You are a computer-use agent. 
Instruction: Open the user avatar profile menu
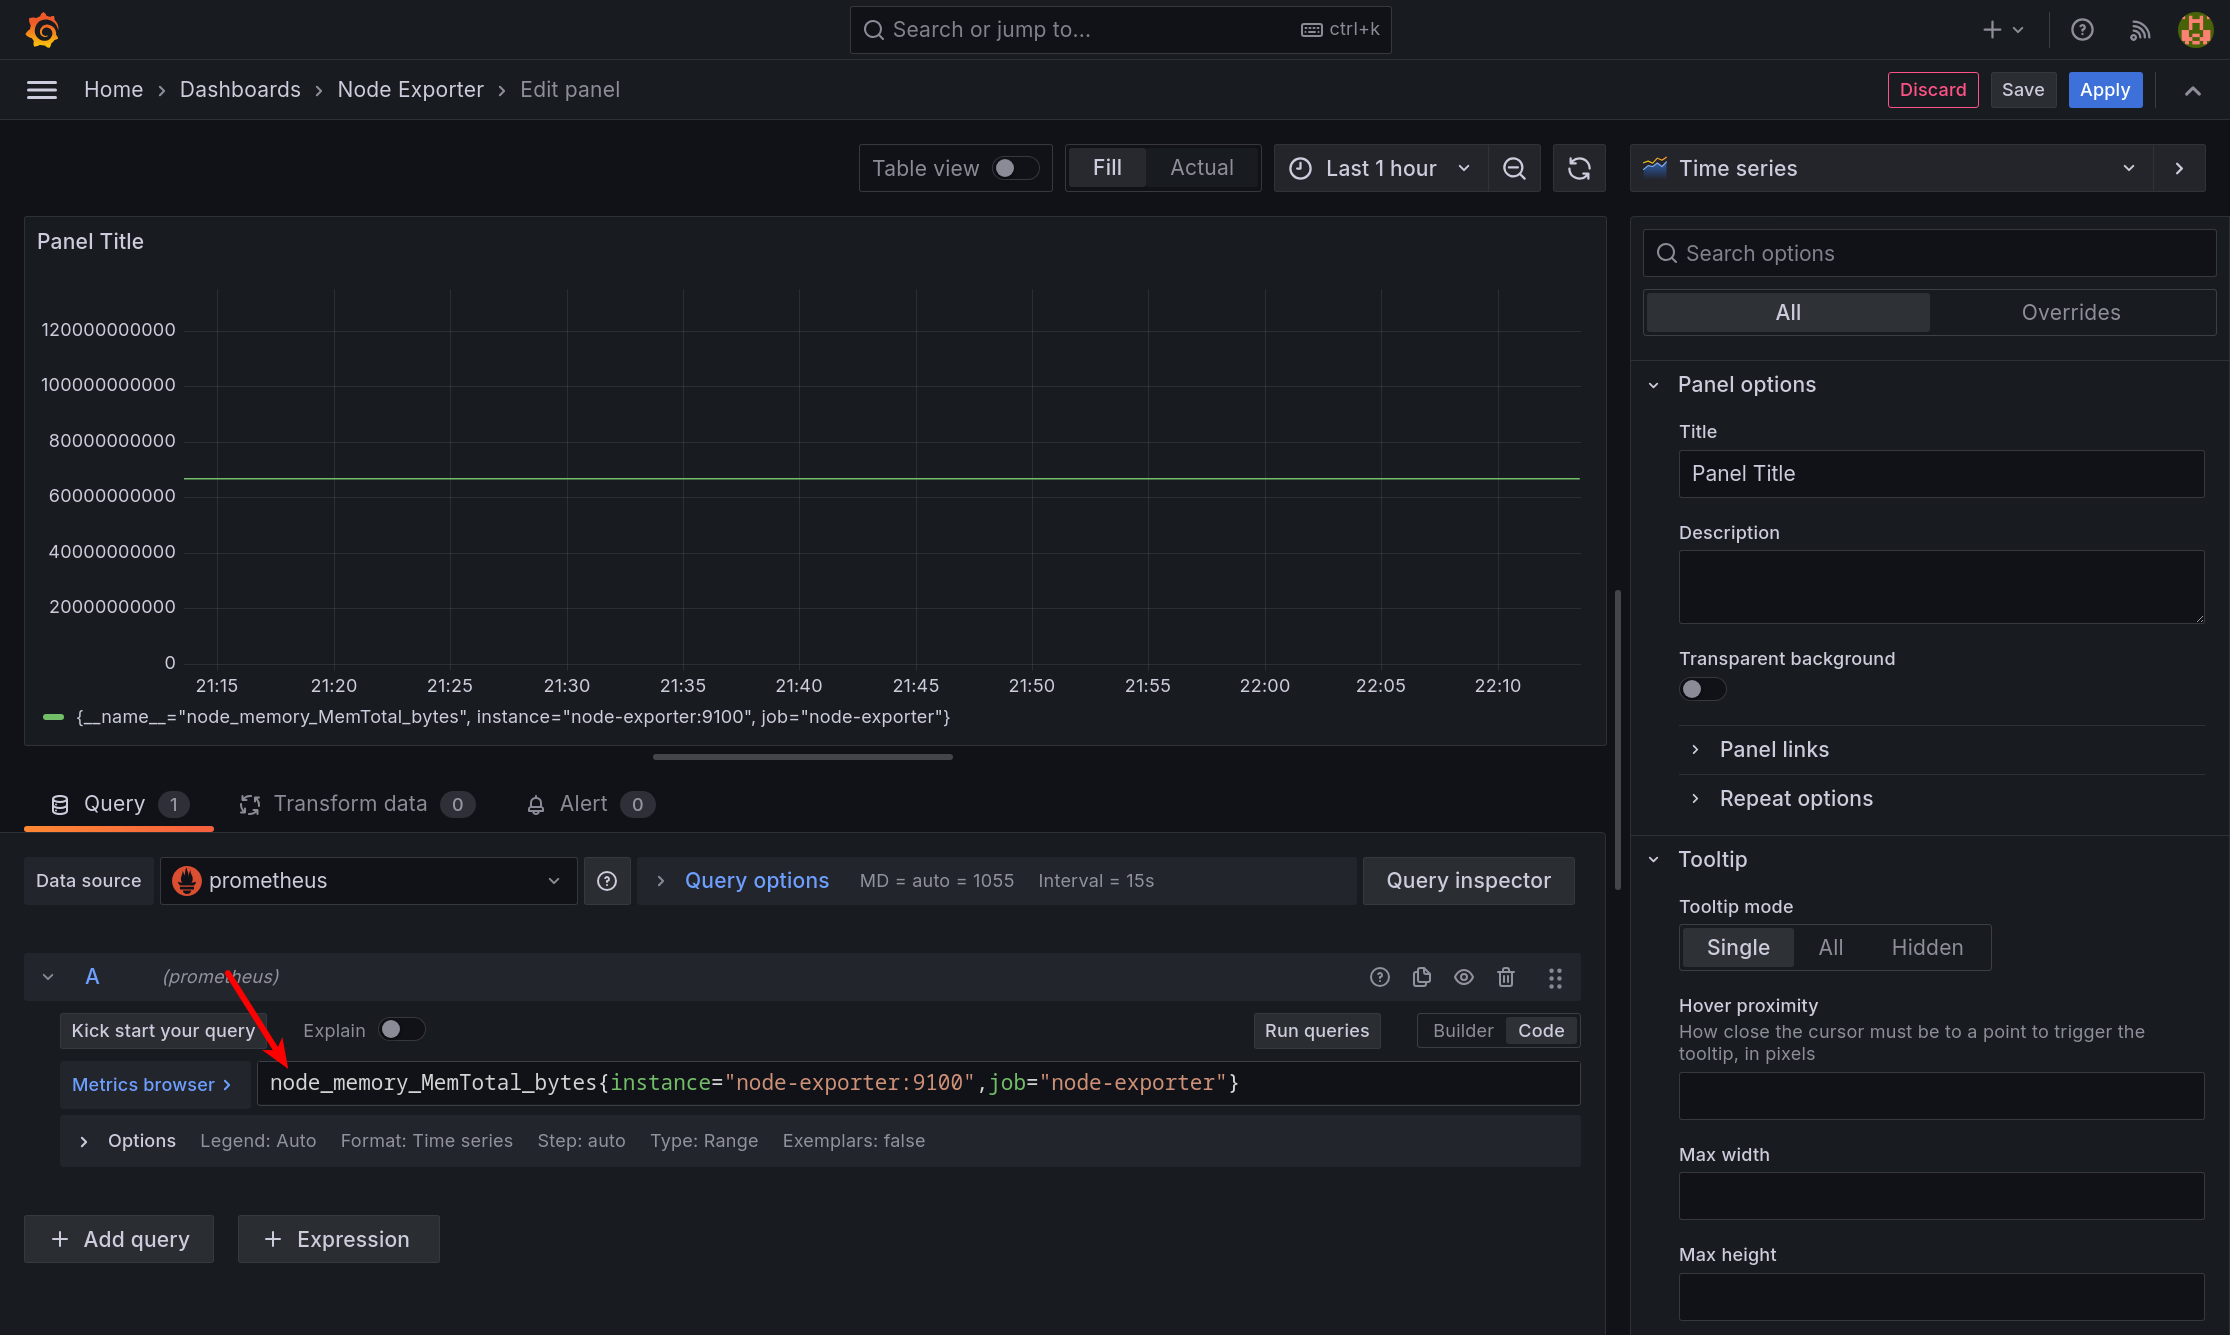click(2196, 30)
